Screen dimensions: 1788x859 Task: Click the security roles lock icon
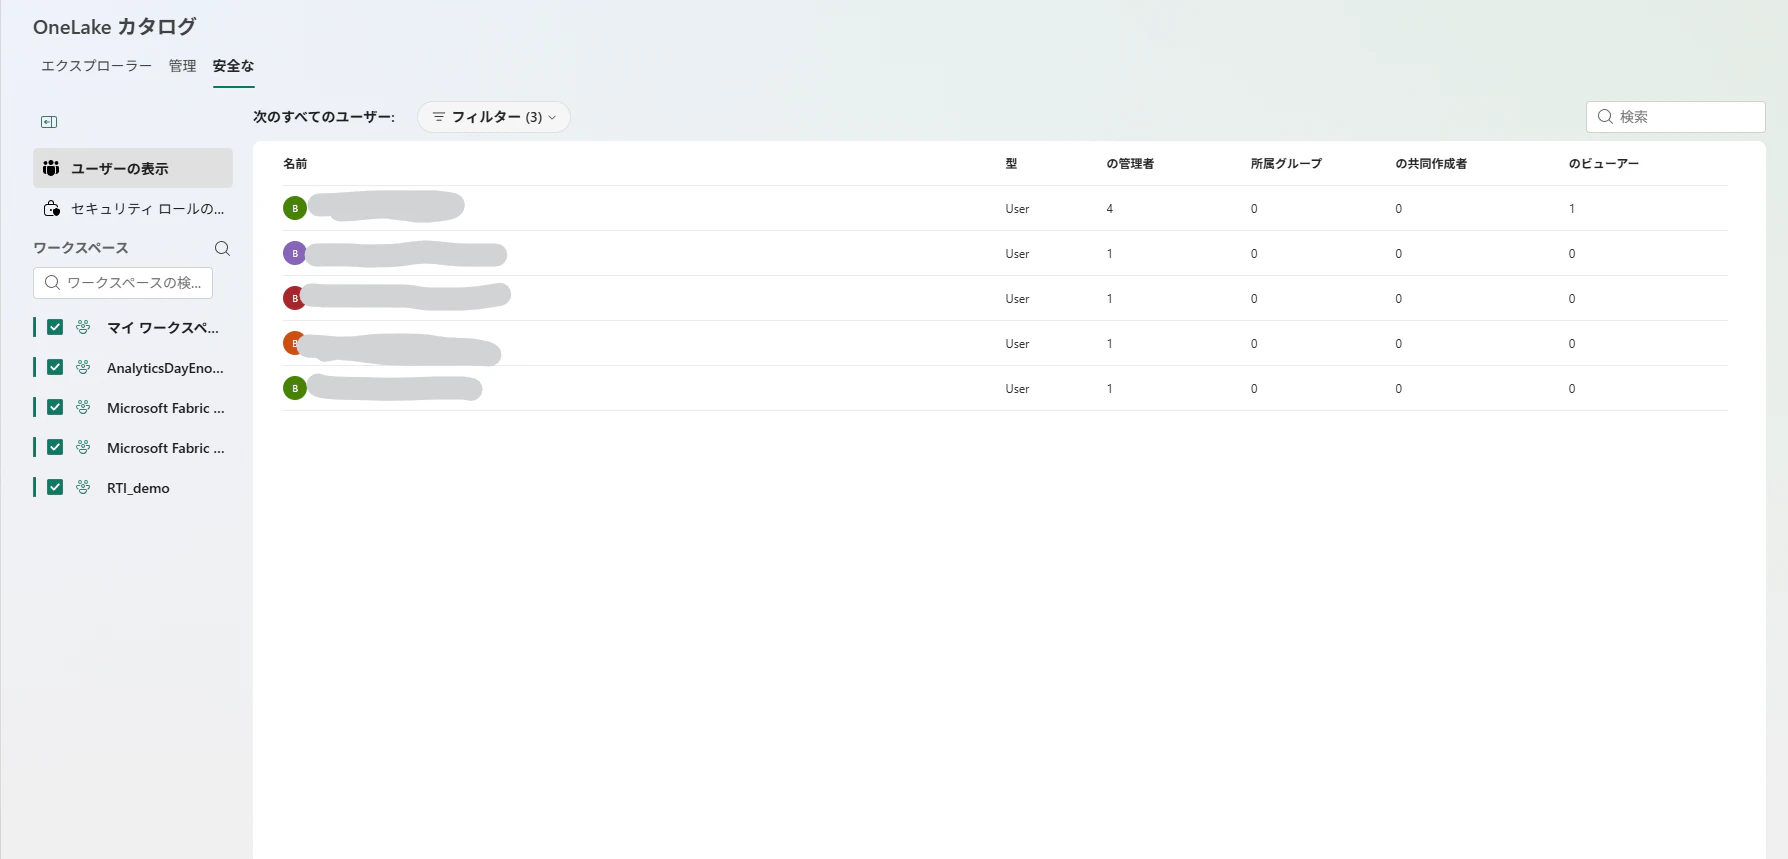tap(52, 209)
